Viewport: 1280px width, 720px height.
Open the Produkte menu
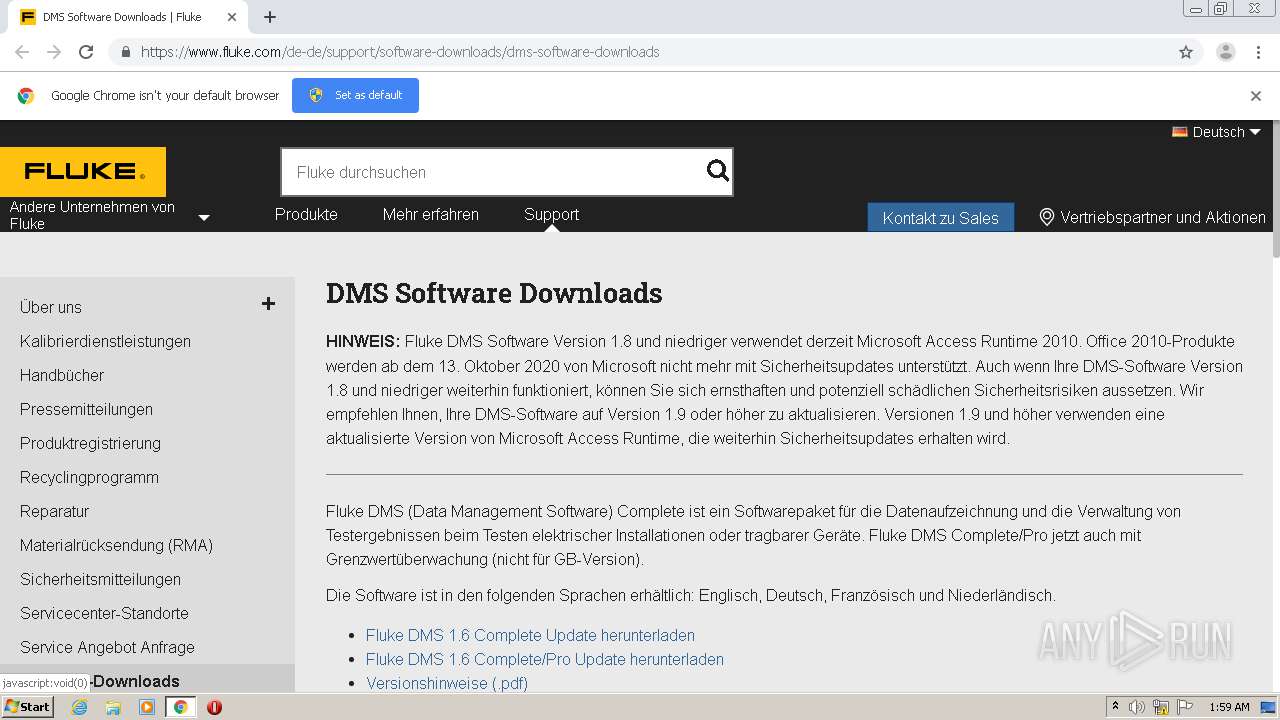click(306, 215)
